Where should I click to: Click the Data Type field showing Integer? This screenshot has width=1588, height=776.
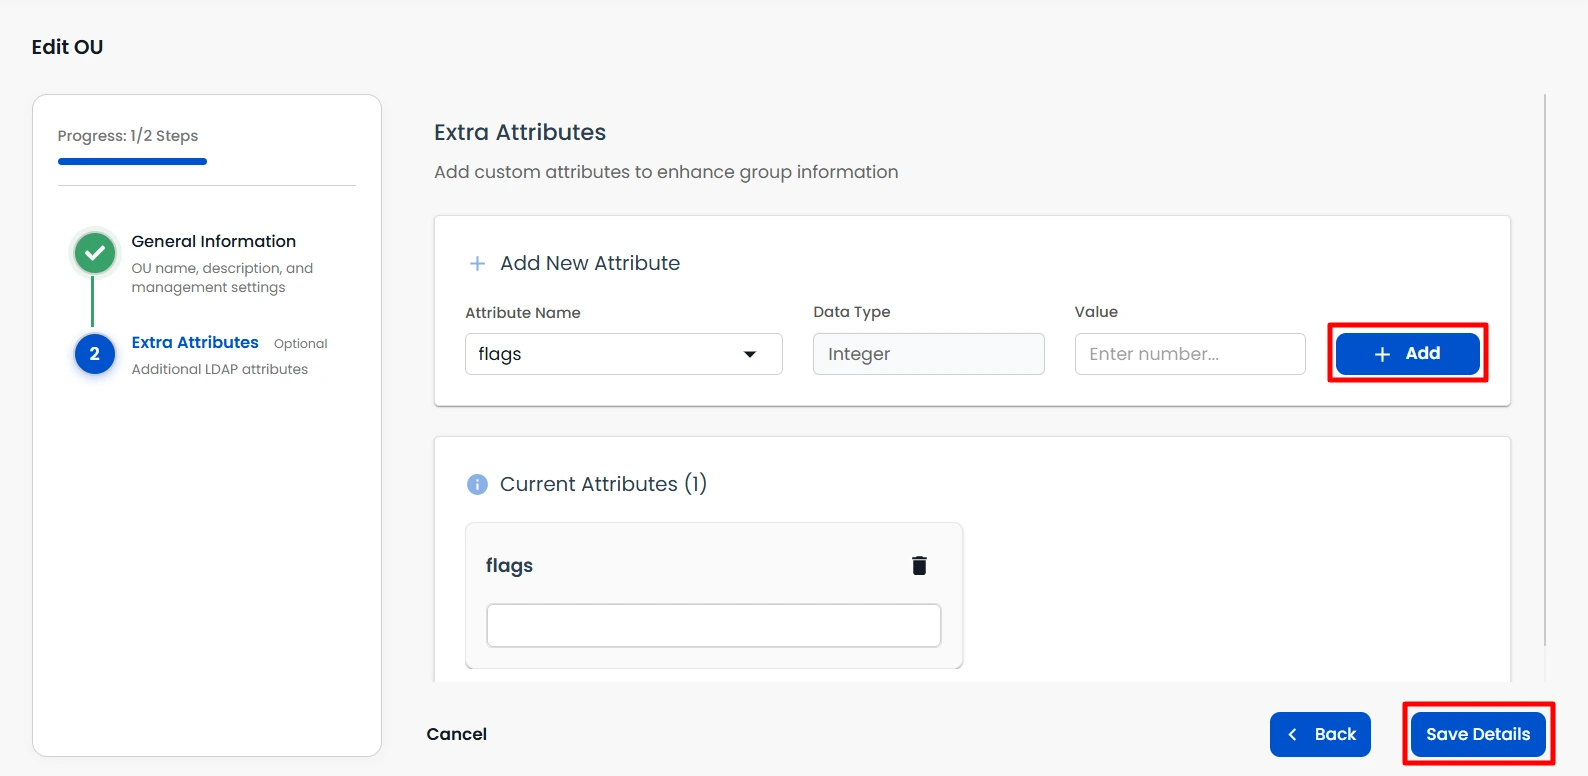pyautogui.click(x=929, y=354)
